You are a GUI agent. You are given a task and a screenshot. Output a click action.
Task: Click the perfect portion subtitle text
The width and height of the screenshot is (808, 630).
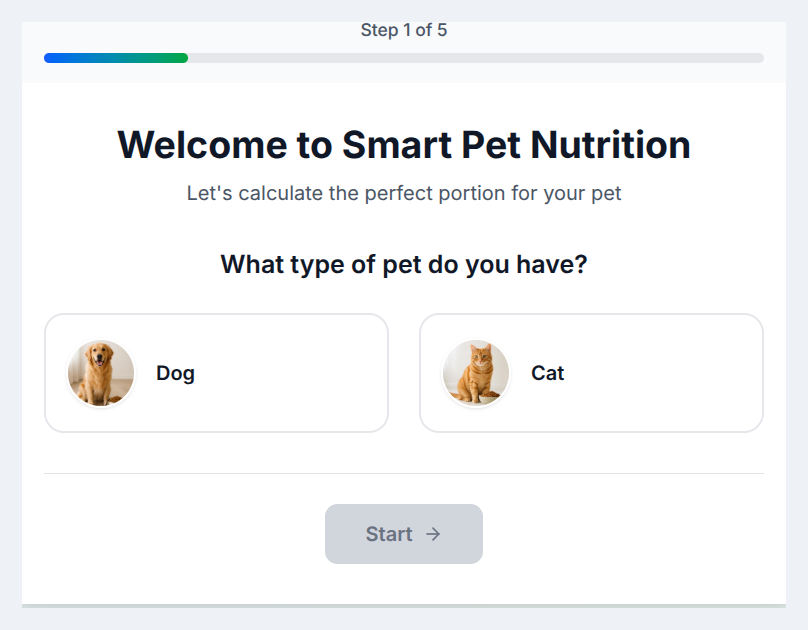coord(404,193)
